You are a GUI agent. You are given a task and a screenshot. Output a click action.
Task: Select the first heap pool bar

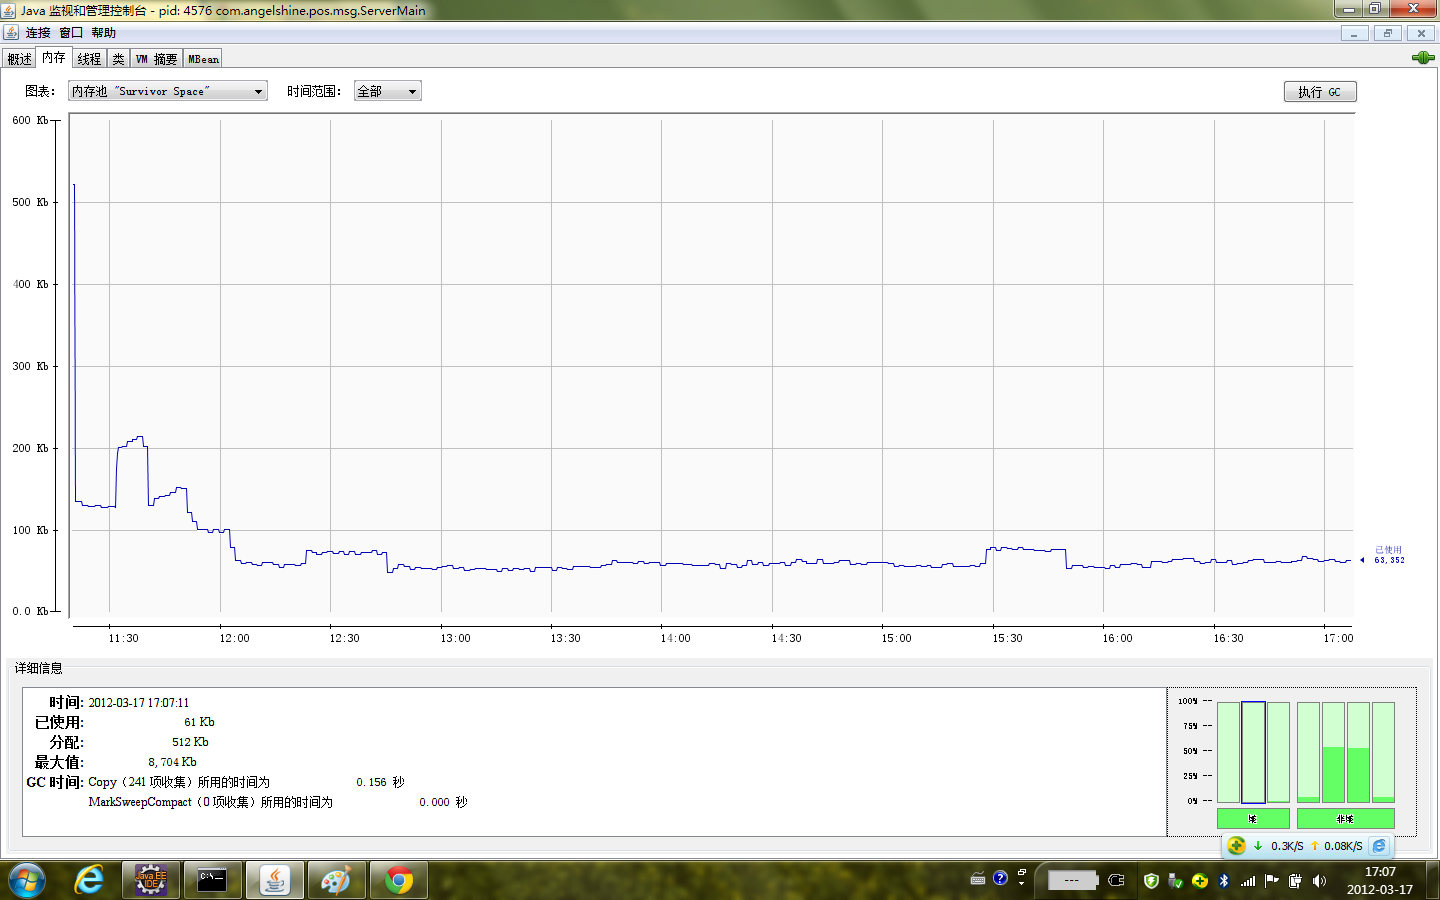pyautogui.click(x=1228, y=752)
